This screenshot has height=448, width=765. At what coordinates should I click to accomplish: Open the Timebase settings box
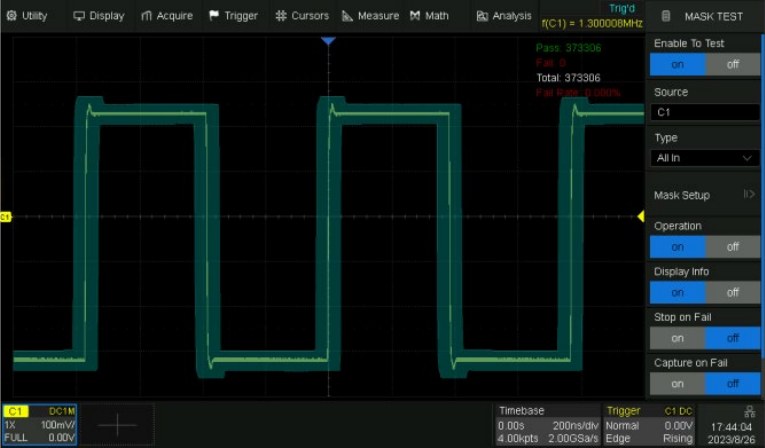click(548, 425)
